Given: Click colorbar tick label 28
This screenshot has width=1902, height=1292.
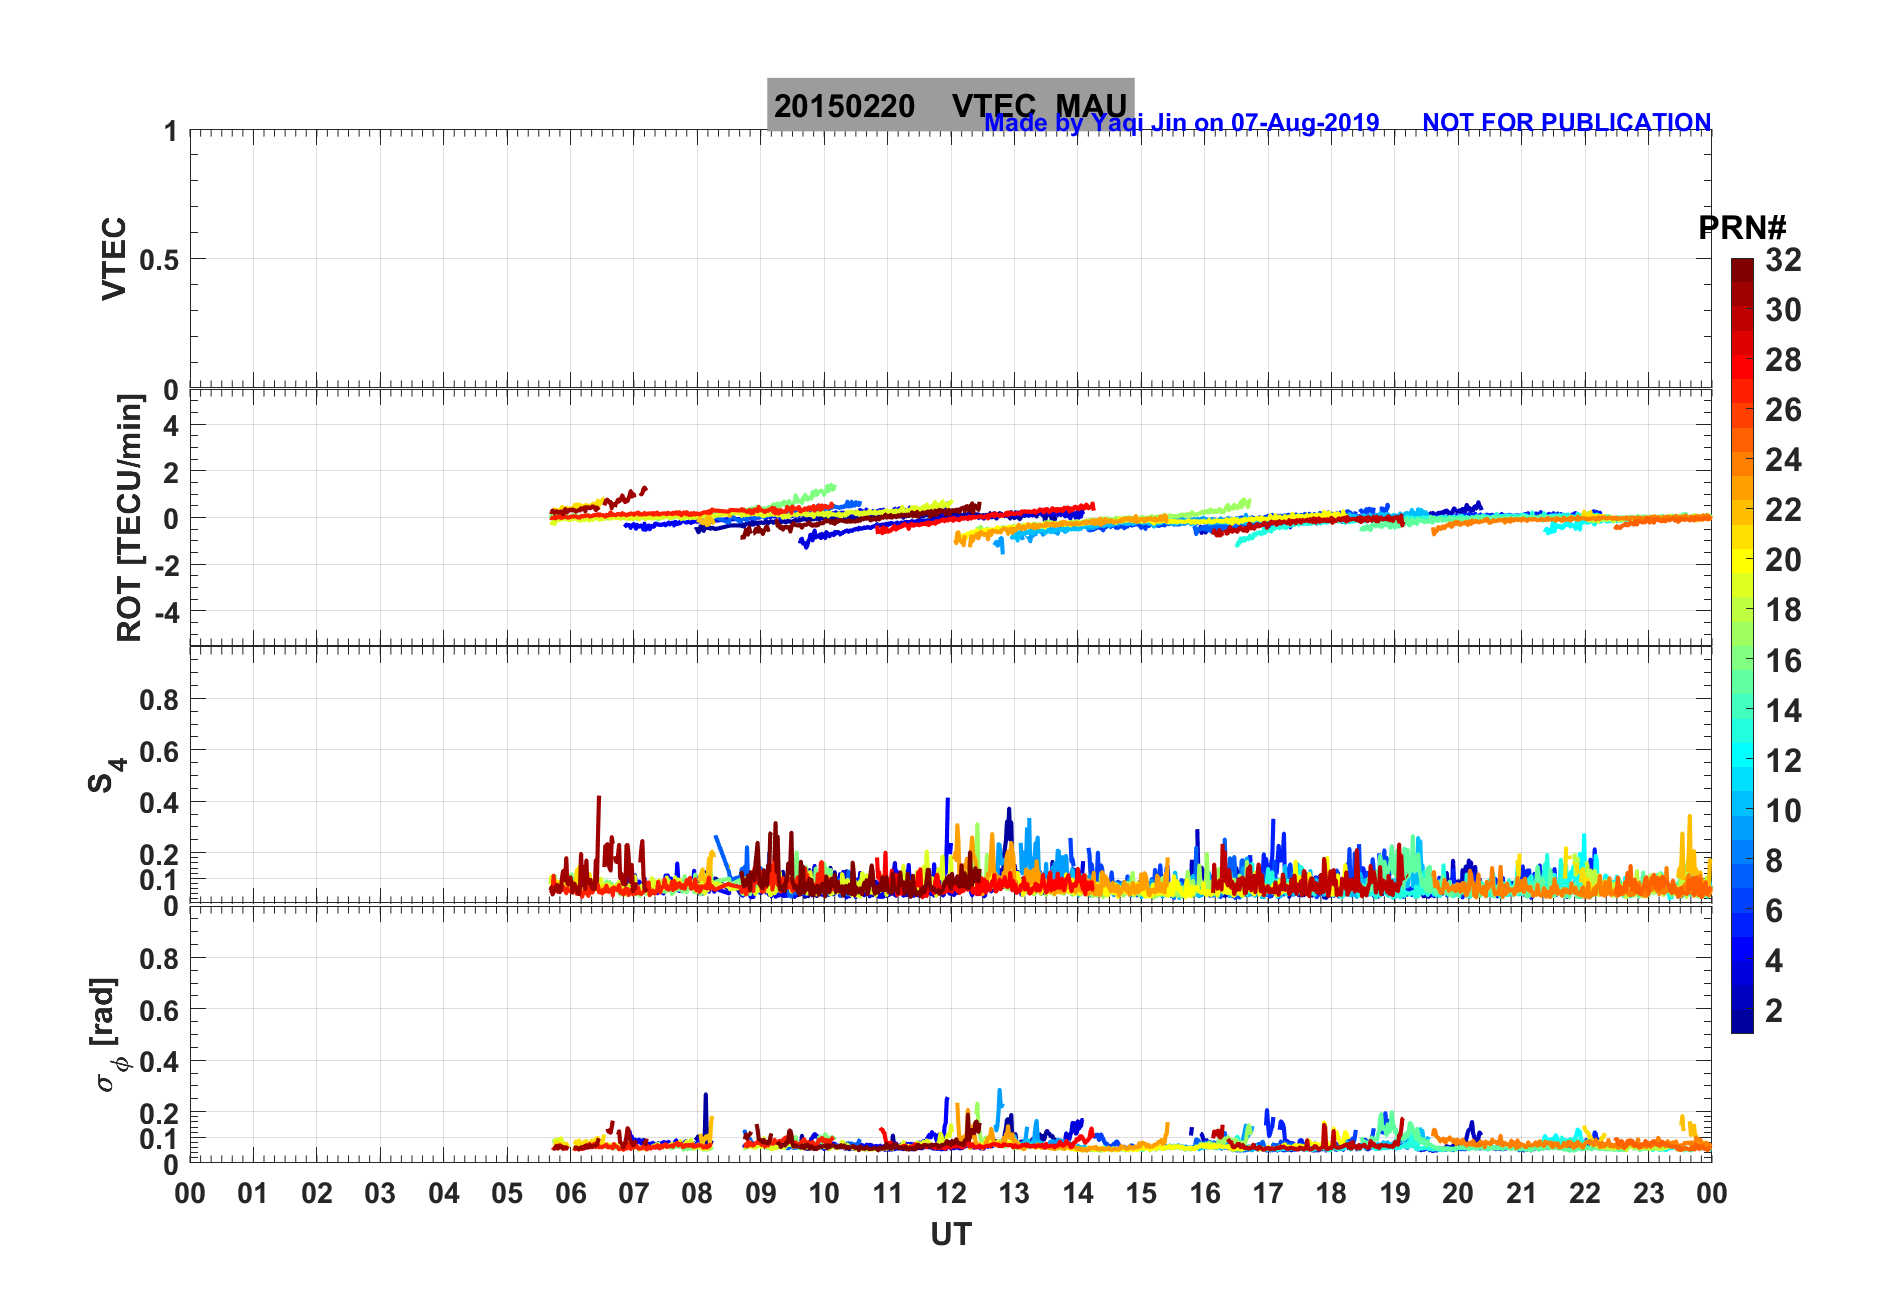Looking at the screenshot, I should pos(1783,360).
